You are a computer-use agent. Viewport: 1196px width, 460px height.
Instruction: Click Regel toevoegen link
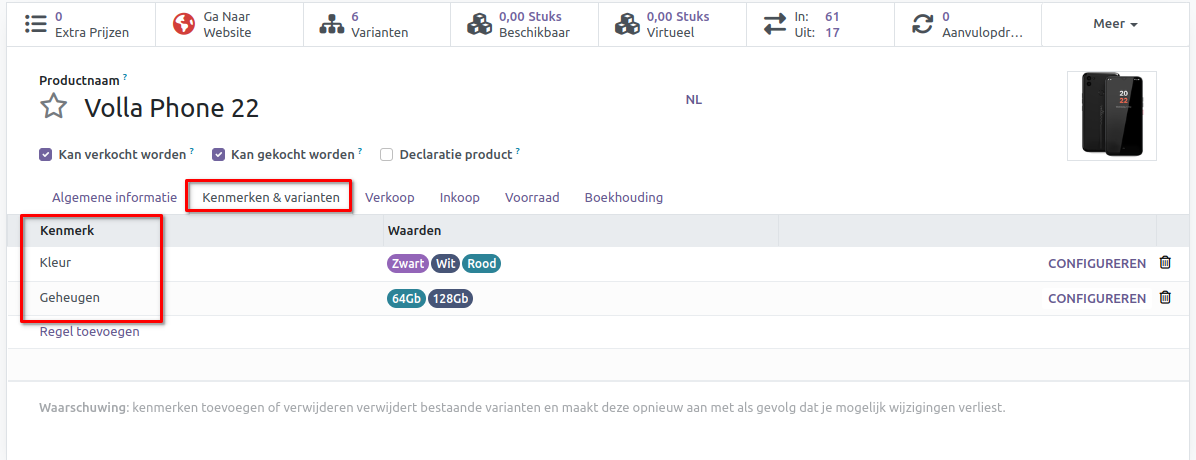pos(89,332)
